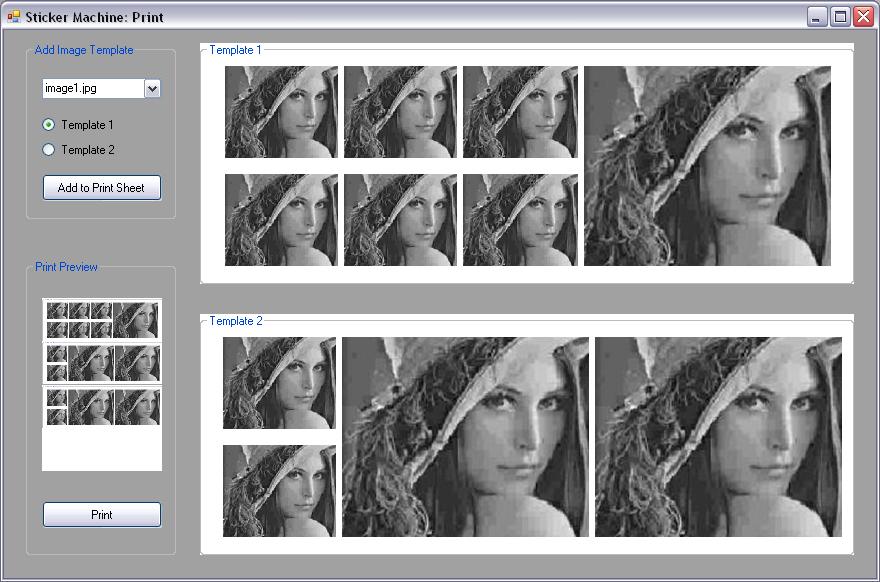Open the image file dropdown arrow
880x582 pixels.
tap(152, 89)
